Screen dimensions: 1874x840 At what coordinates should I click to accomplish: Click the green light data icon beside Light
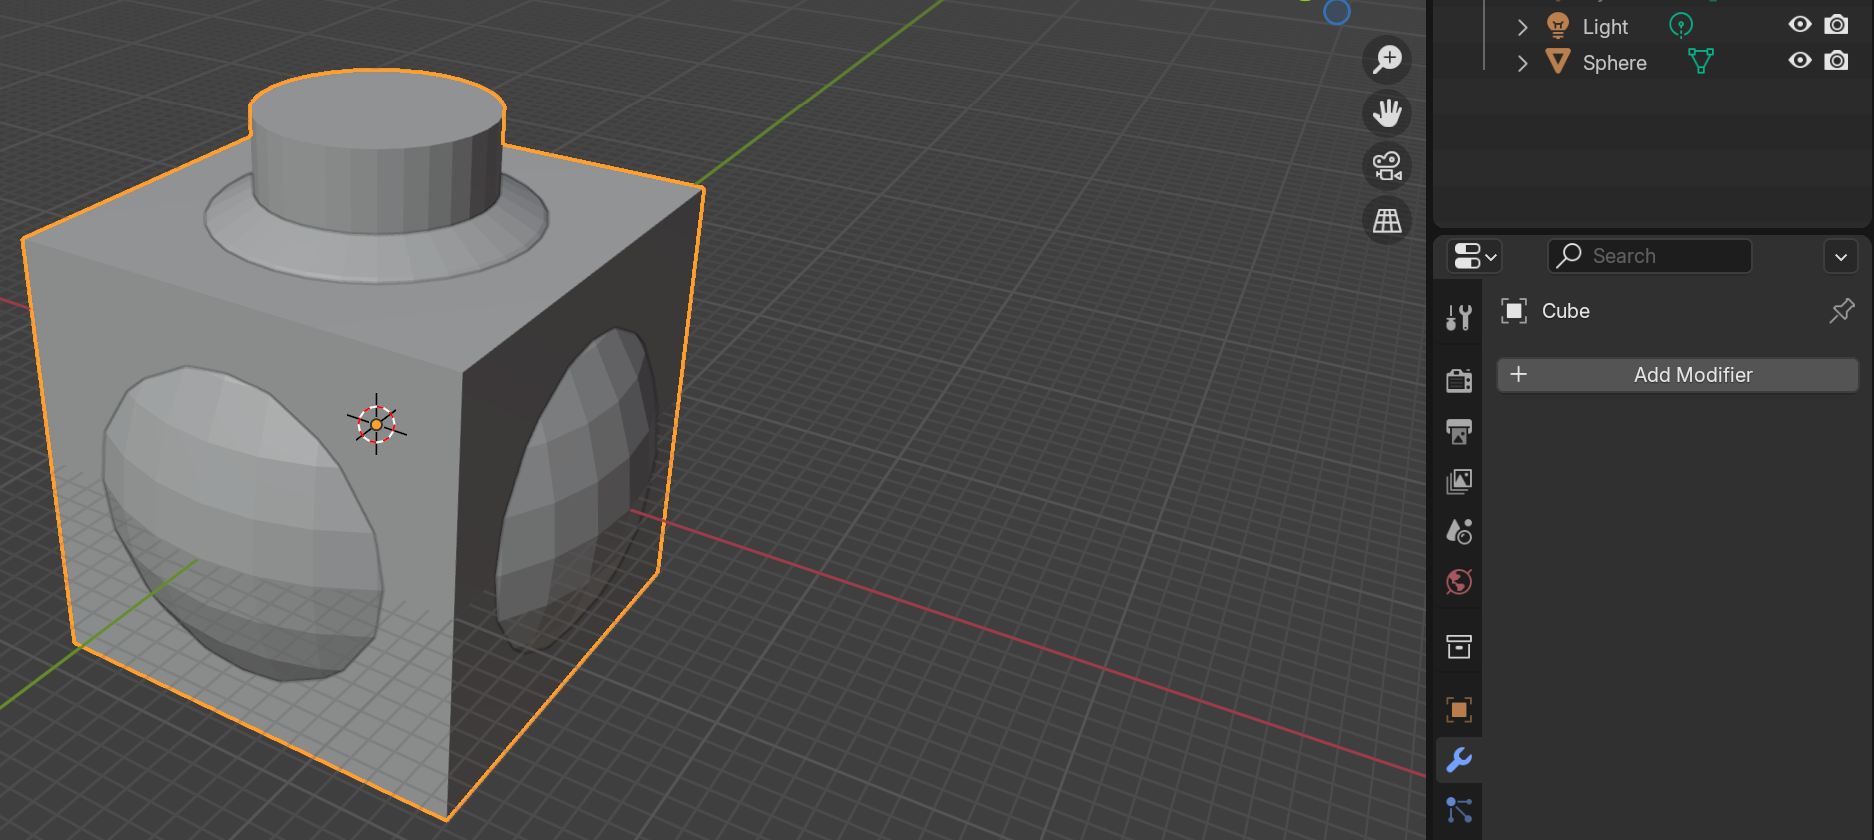[x=1681, y=26]
